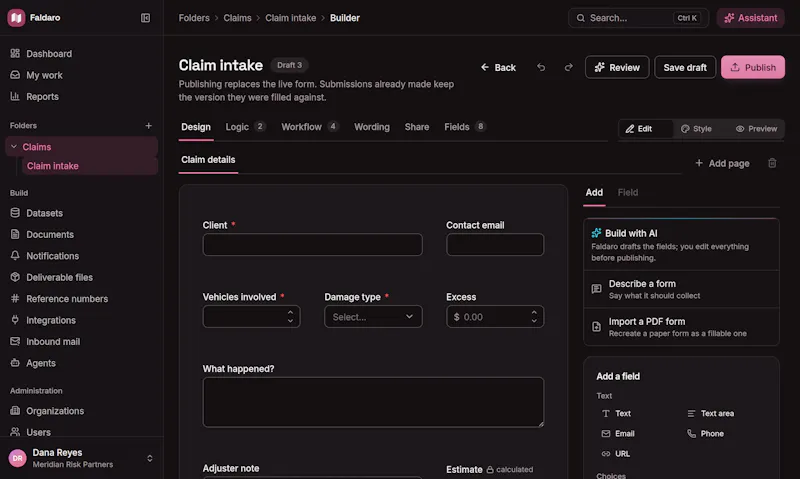This screenshot has width=800, height=479.
Task: Switch builder to Edit mode
Action: tap(645, 129)
